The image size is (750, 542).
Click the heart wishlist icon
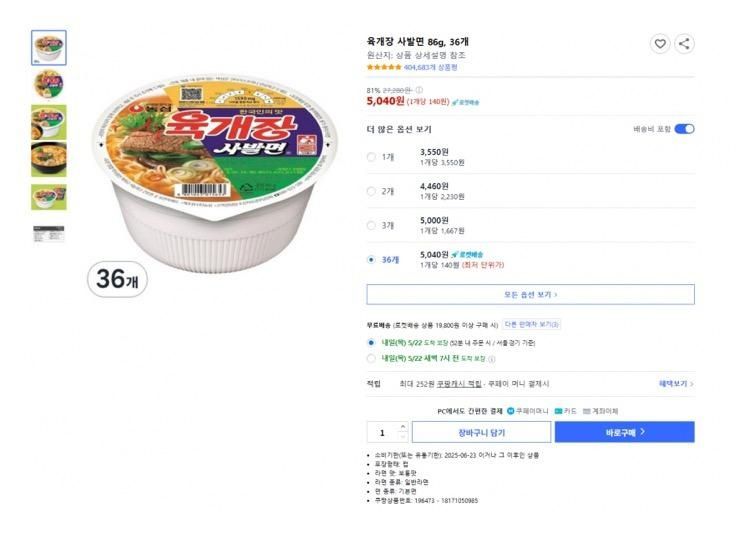click(659, 43)
